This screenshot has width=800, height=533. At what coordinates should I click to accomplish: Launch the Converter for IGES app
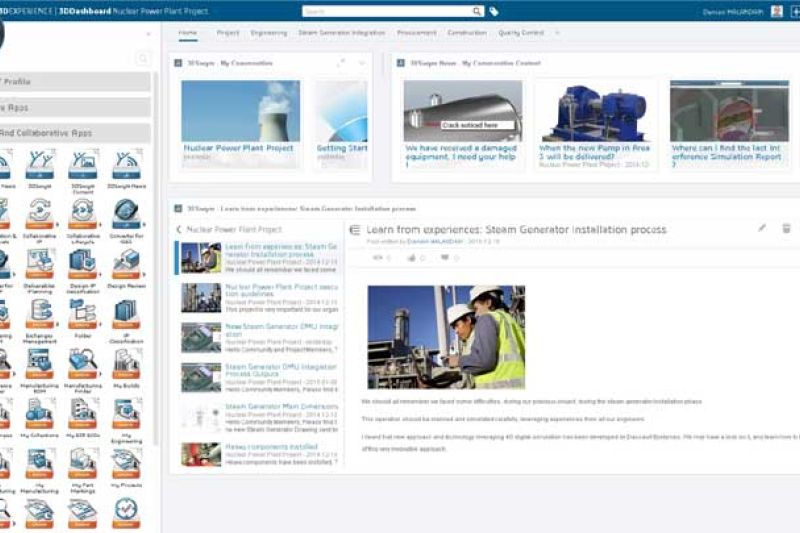coord(126,215)
